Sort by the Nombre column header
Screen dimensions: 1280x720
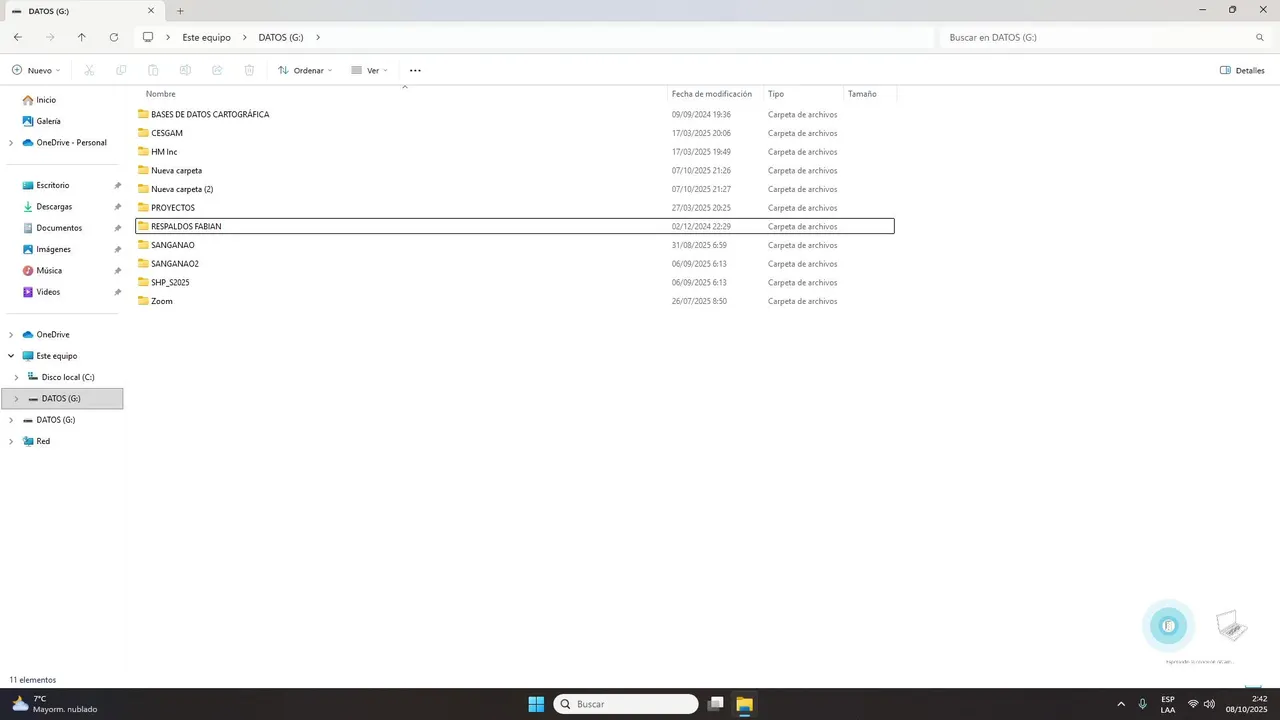tap(161, 94)
